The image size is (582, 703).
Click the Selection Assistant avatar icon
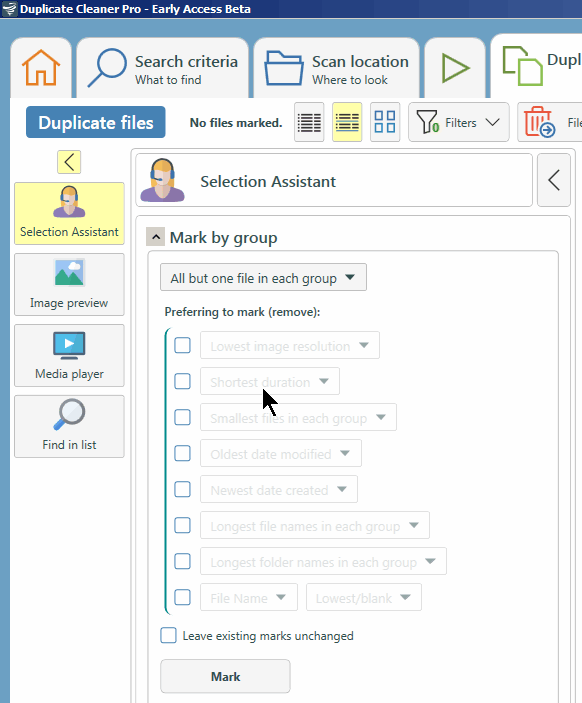(x=162, y=180)
